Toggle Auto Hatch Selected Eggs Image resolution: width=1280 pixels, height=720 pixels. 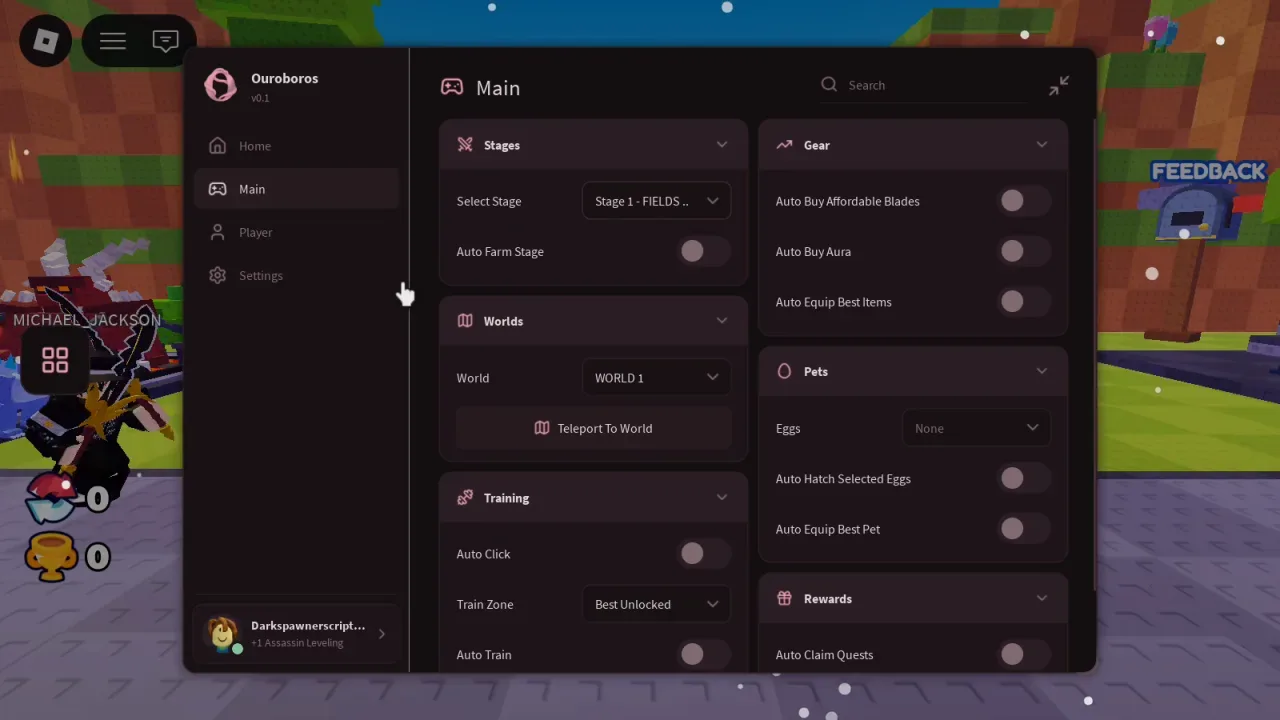1023,479
